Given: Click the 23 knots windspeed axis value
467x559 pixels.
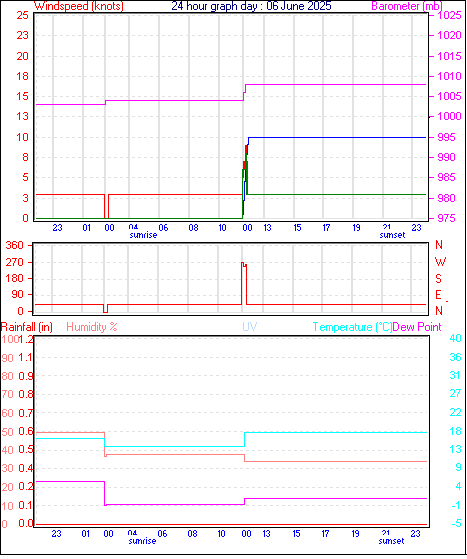Looking at the screenshot, I should tap(22, 35).
